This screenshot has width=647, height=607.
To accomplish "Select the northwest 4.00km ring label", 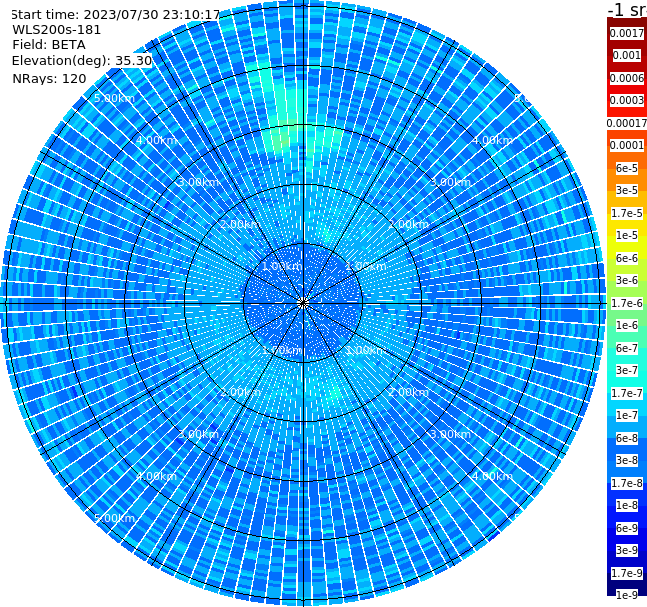I will (x=156, y=140).
